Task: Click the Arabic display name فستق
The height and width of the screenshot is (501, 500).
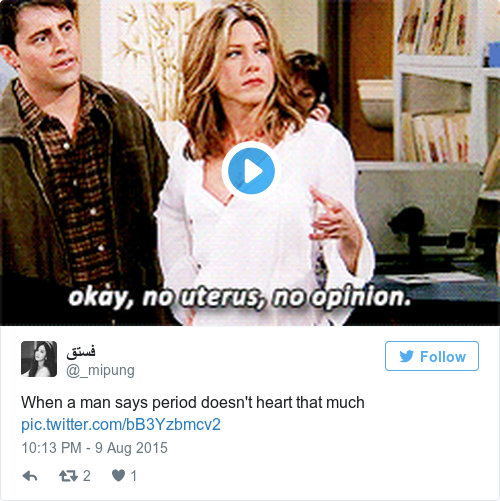Action: pyautogui.click(x=81, y=352)
